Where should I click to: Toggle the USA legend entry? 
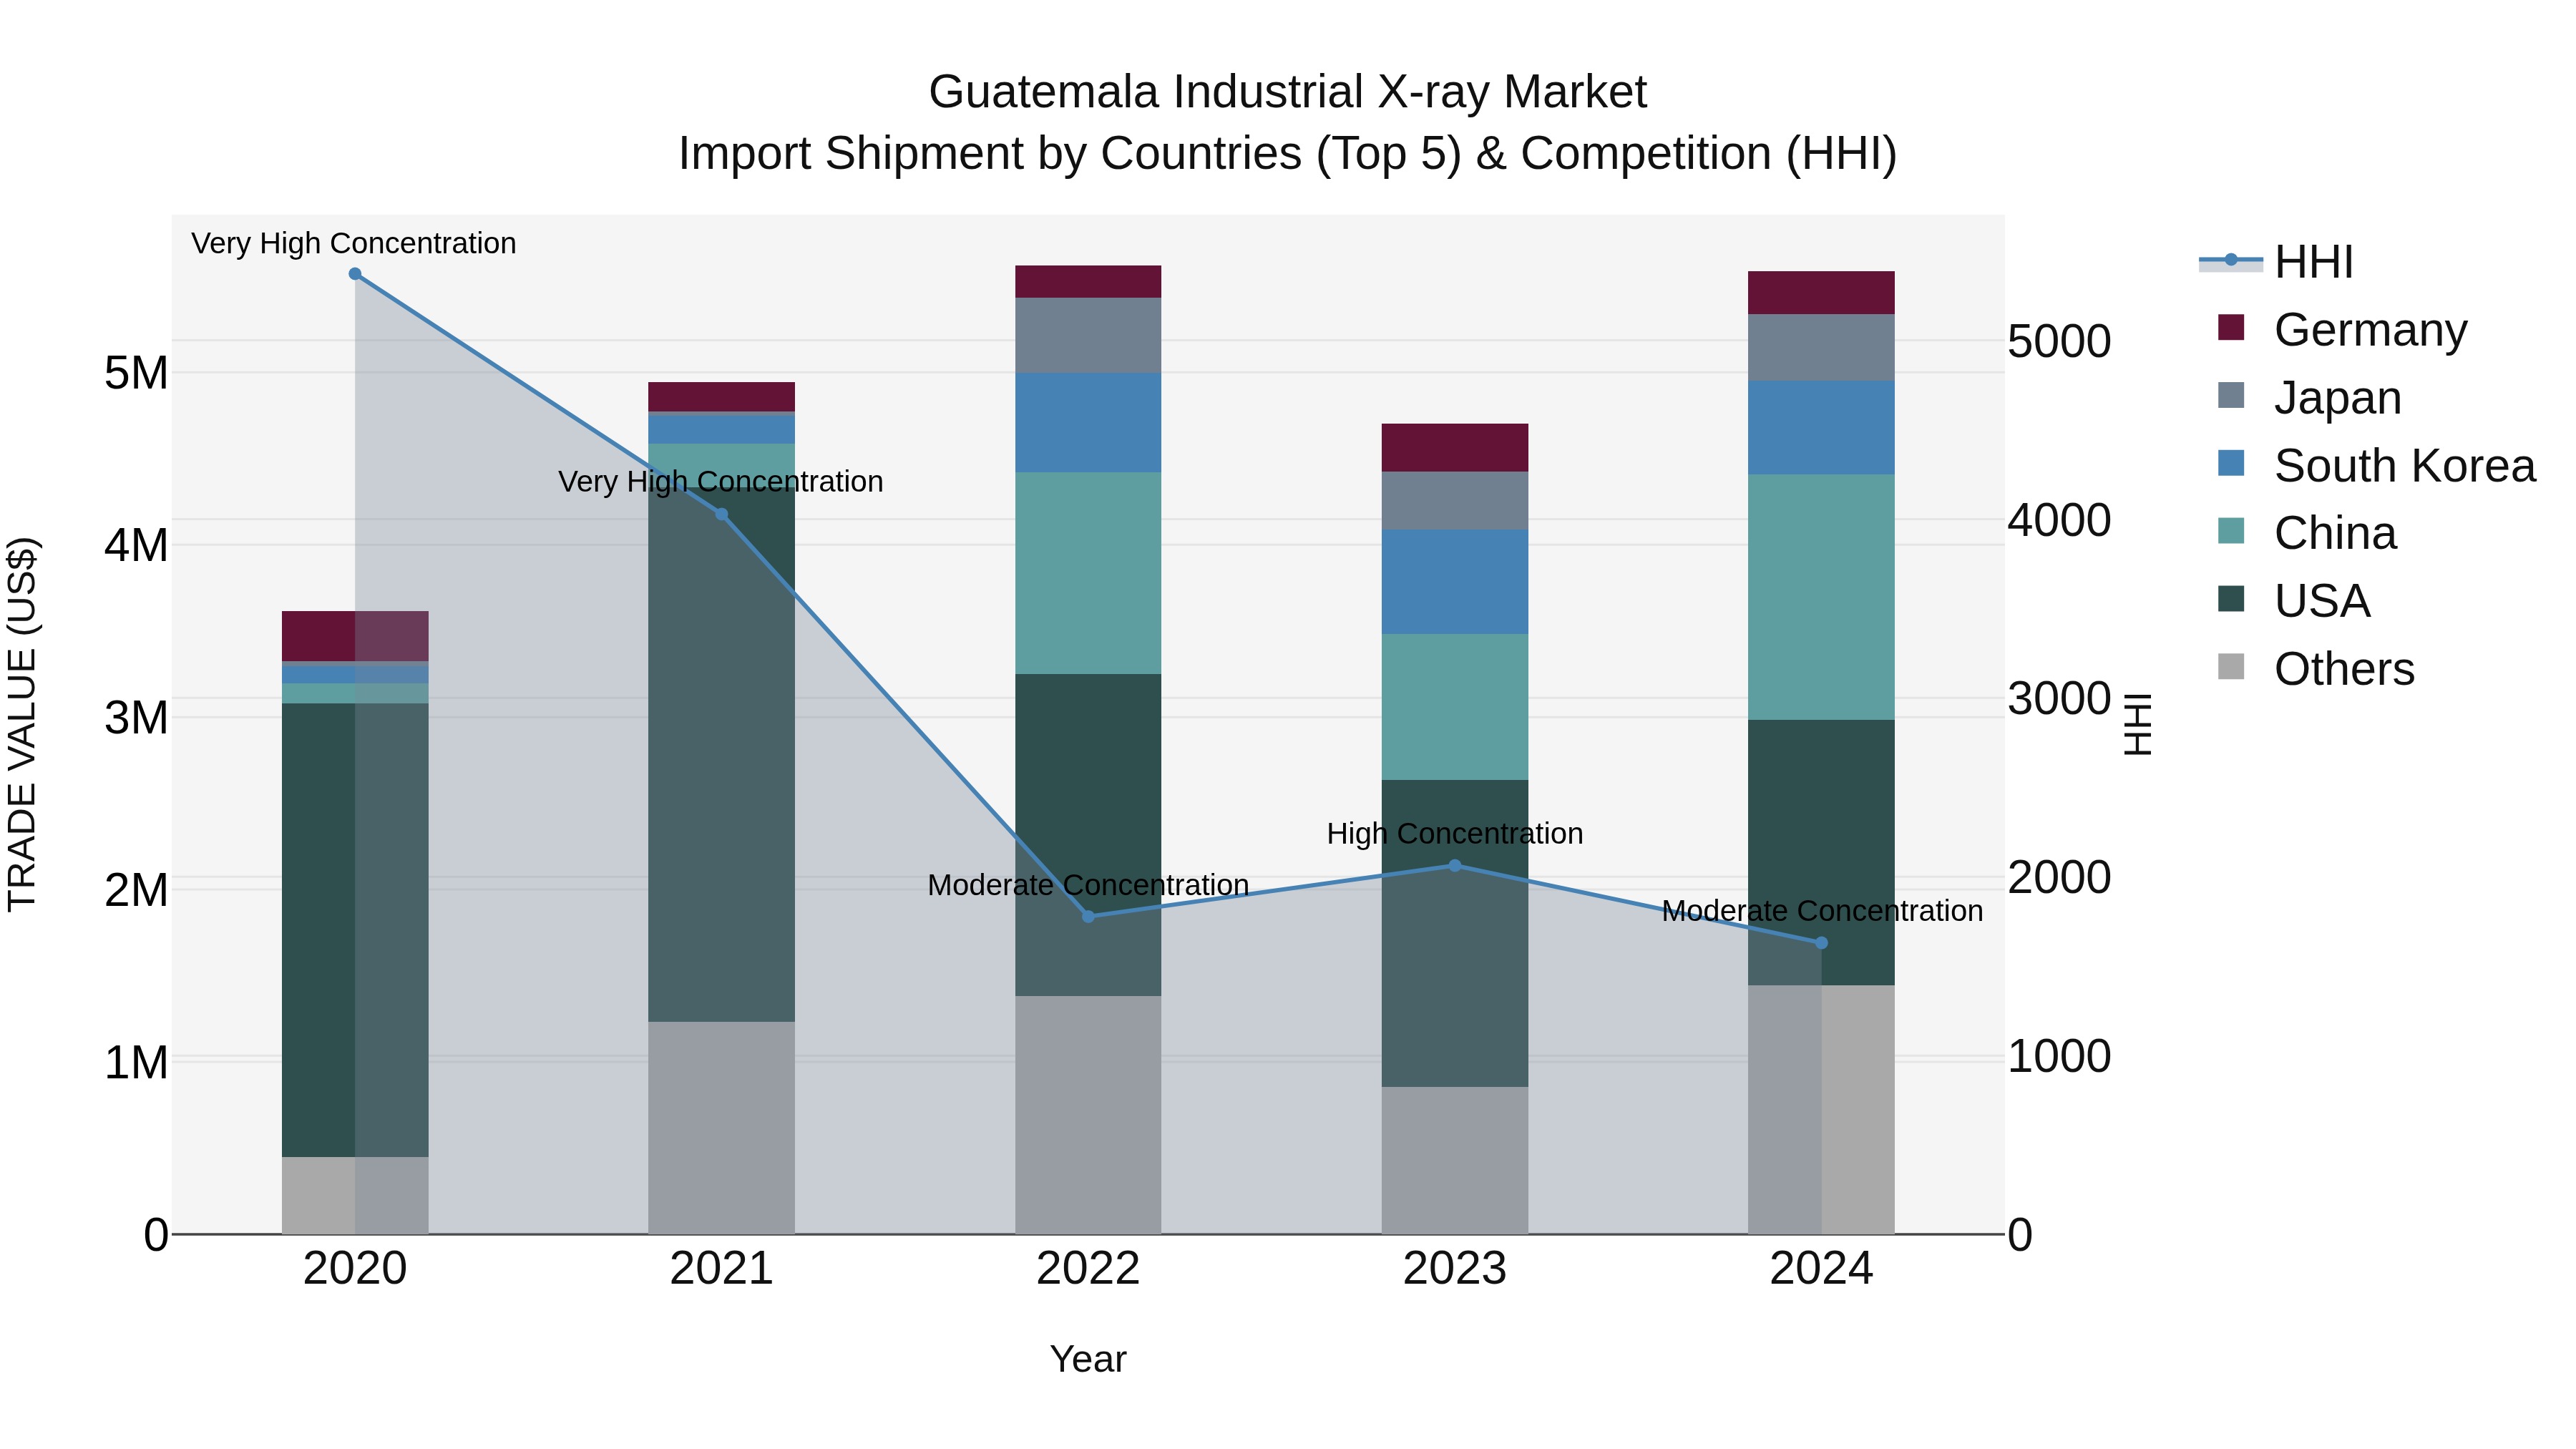(2294, 601)
